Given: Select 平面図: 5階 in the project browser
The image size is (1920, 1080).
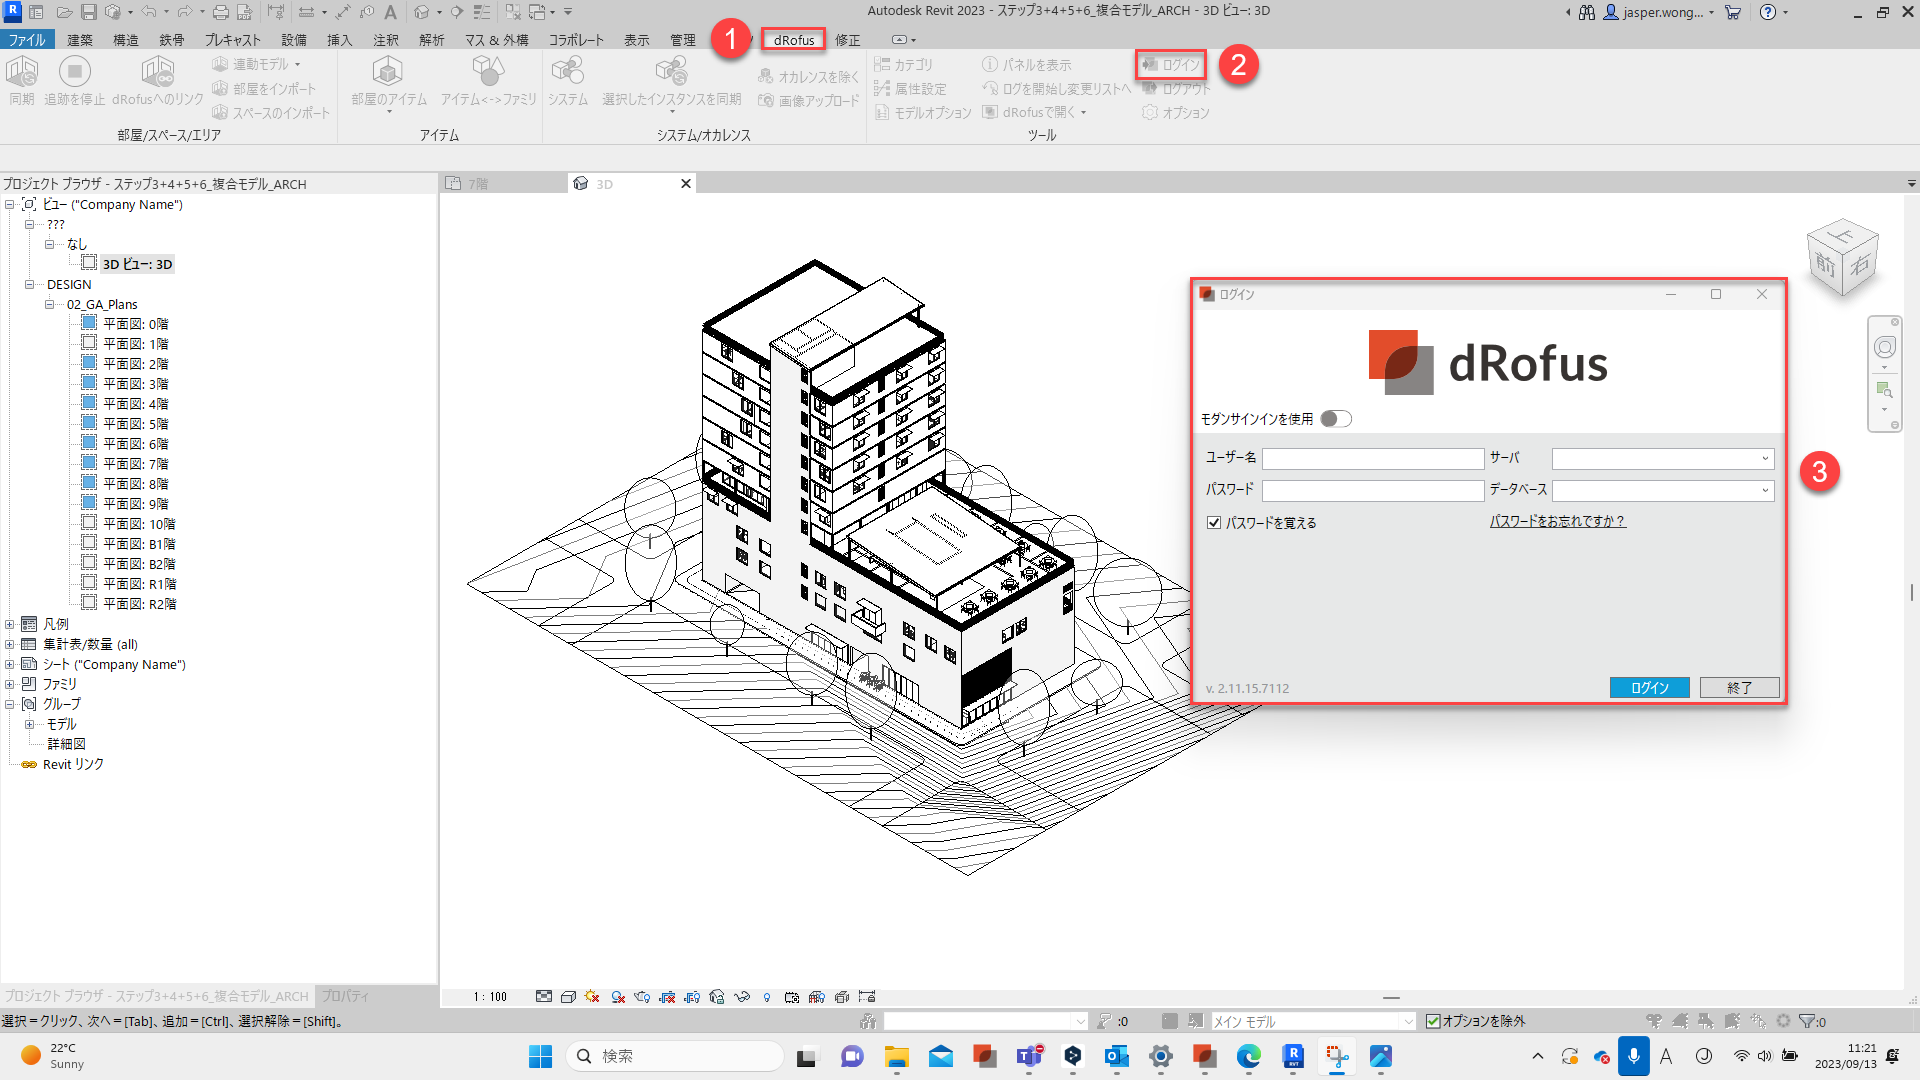Looking at the screenshot, I should tap(136, 424).
